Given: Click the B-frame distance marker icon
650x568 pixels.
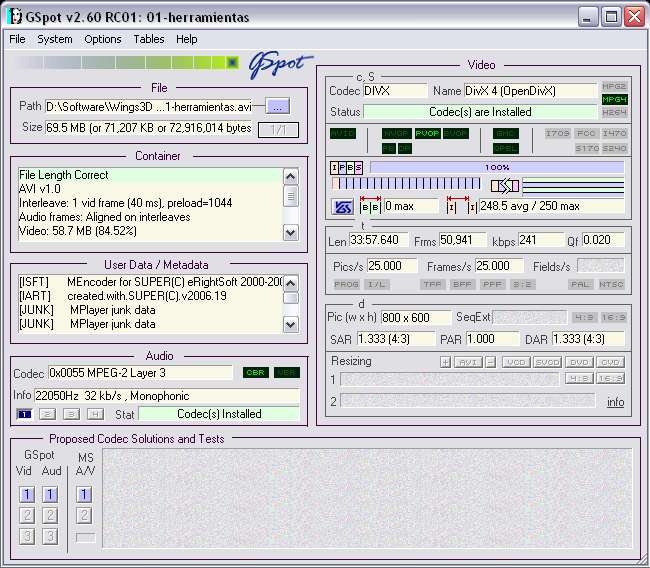Looking at the screenshot, I should click(370, 206).
